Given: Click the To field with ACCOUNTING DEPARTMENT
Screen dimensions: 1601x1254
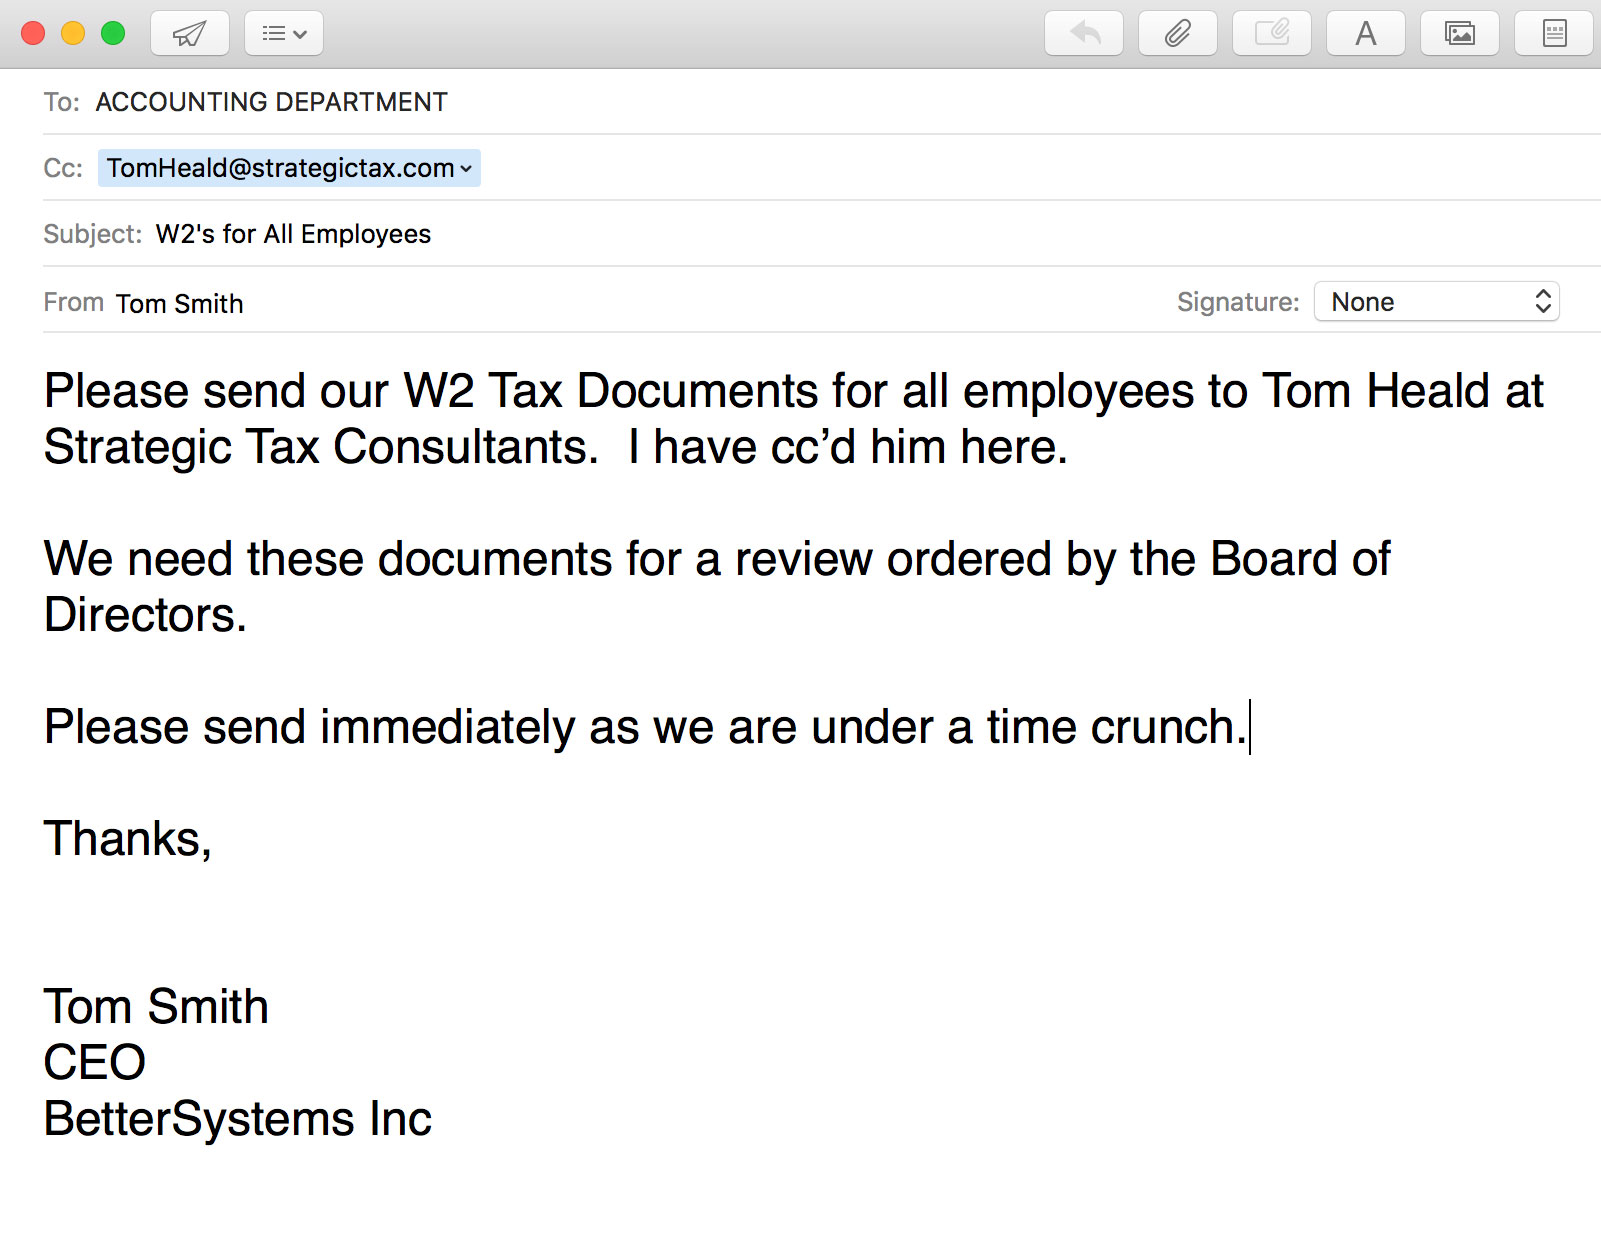Looking at the screenshot, I should pos(271,102).
